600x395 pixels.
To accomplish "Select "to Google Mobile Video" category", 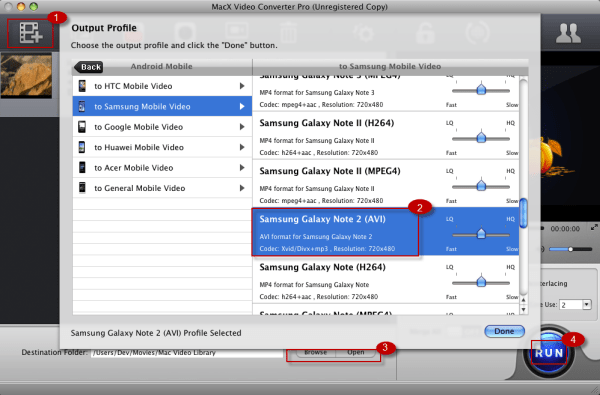I will click(162, 127).
